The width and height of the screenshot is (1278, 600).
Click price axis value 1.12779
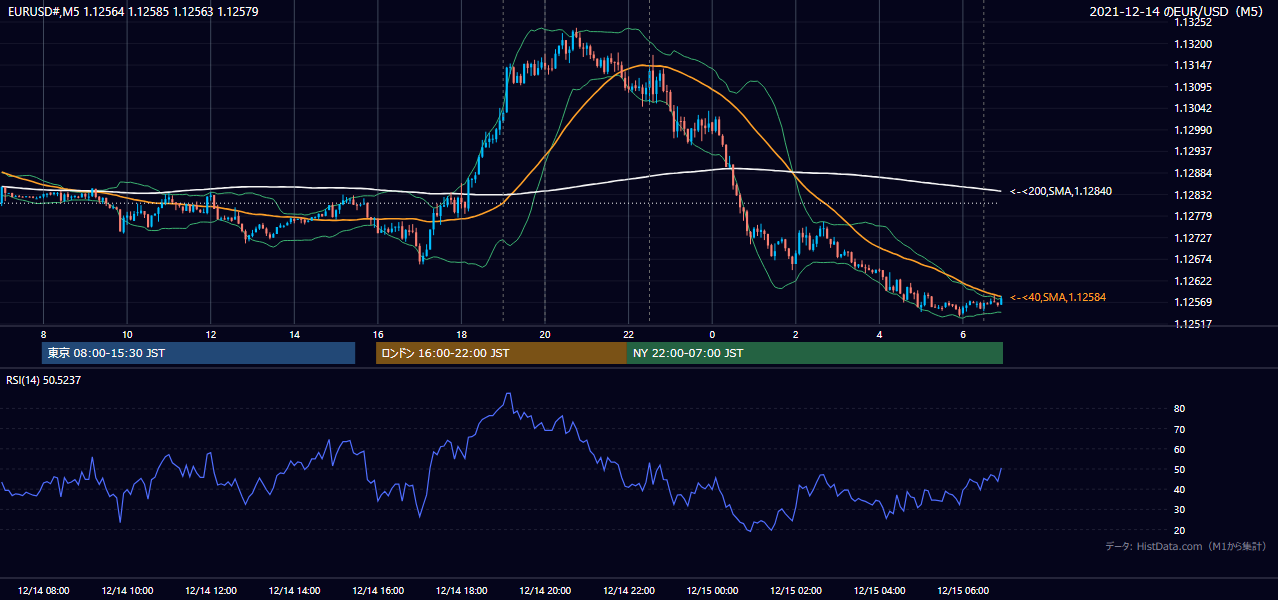(1195, 216)
